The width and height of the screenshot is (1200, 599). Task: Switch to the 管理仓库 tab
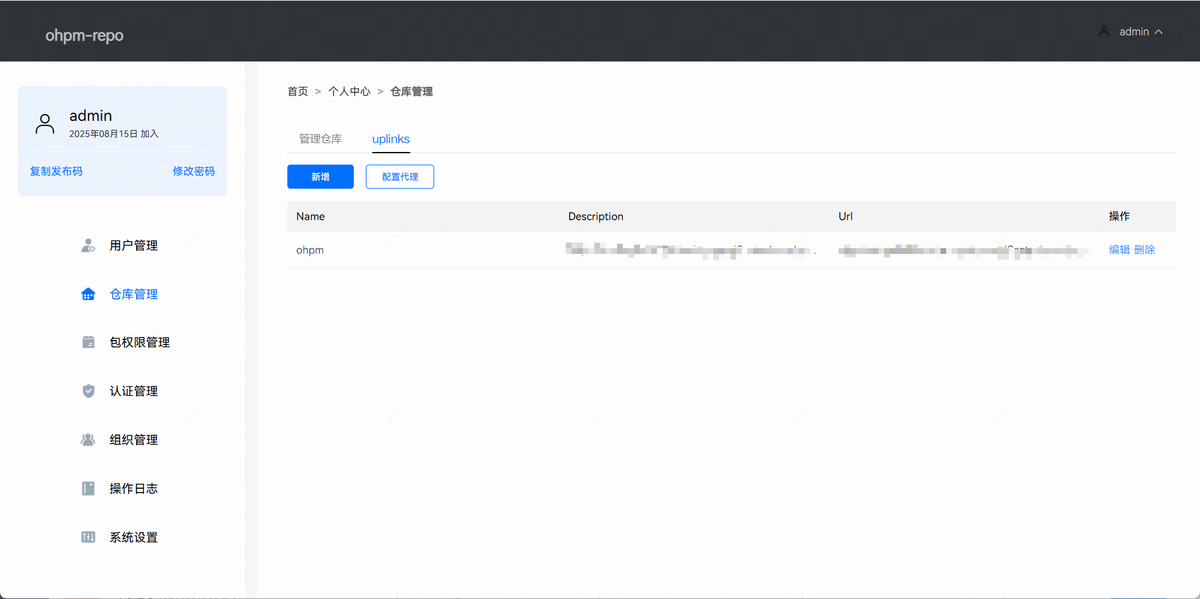[x=320, y=139]
